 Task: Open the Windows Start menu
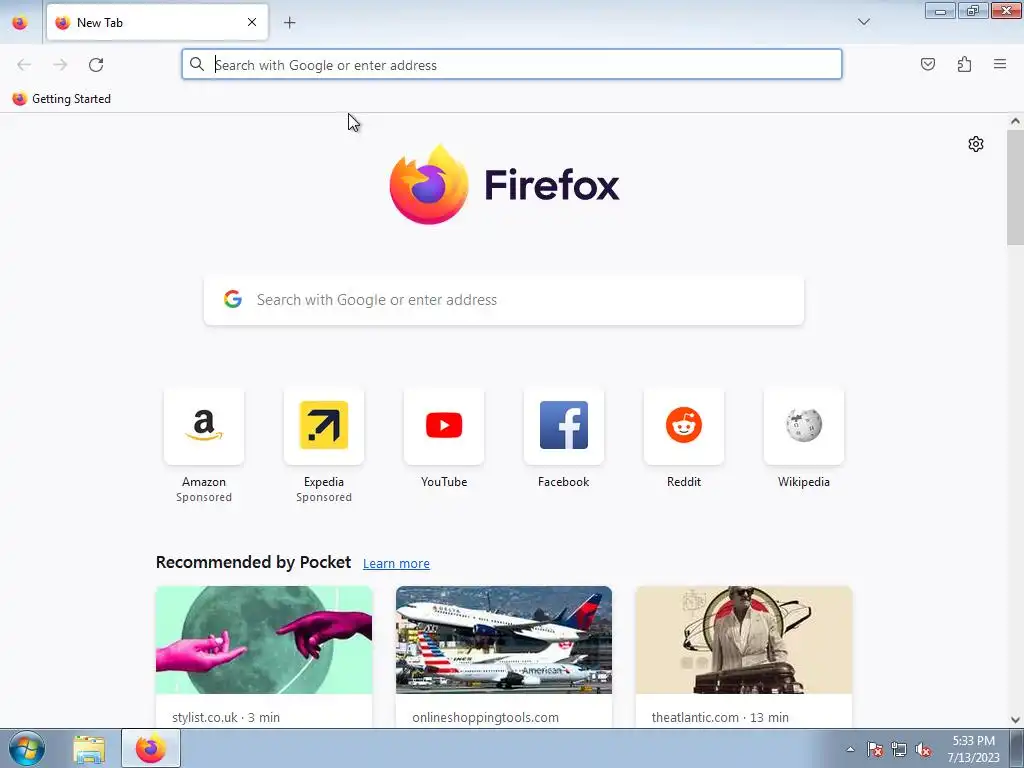pyautogui.click(x=27, y=748)
